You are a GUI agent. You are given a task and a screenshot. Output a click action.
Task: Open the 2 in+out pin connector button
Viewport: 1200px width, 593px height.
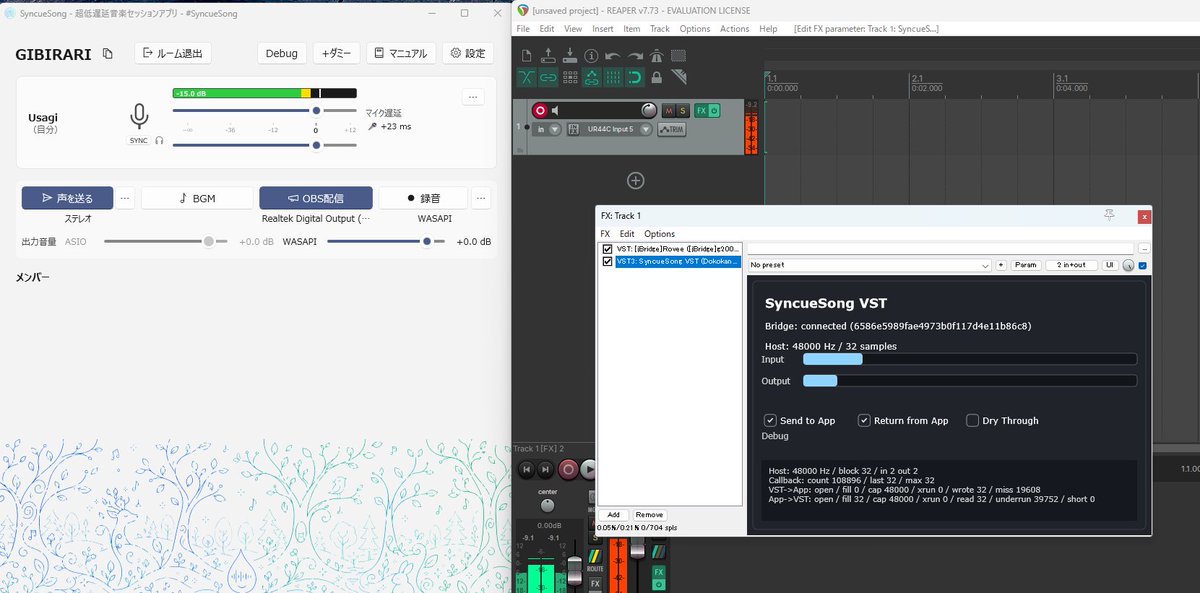click(1070, 265)
